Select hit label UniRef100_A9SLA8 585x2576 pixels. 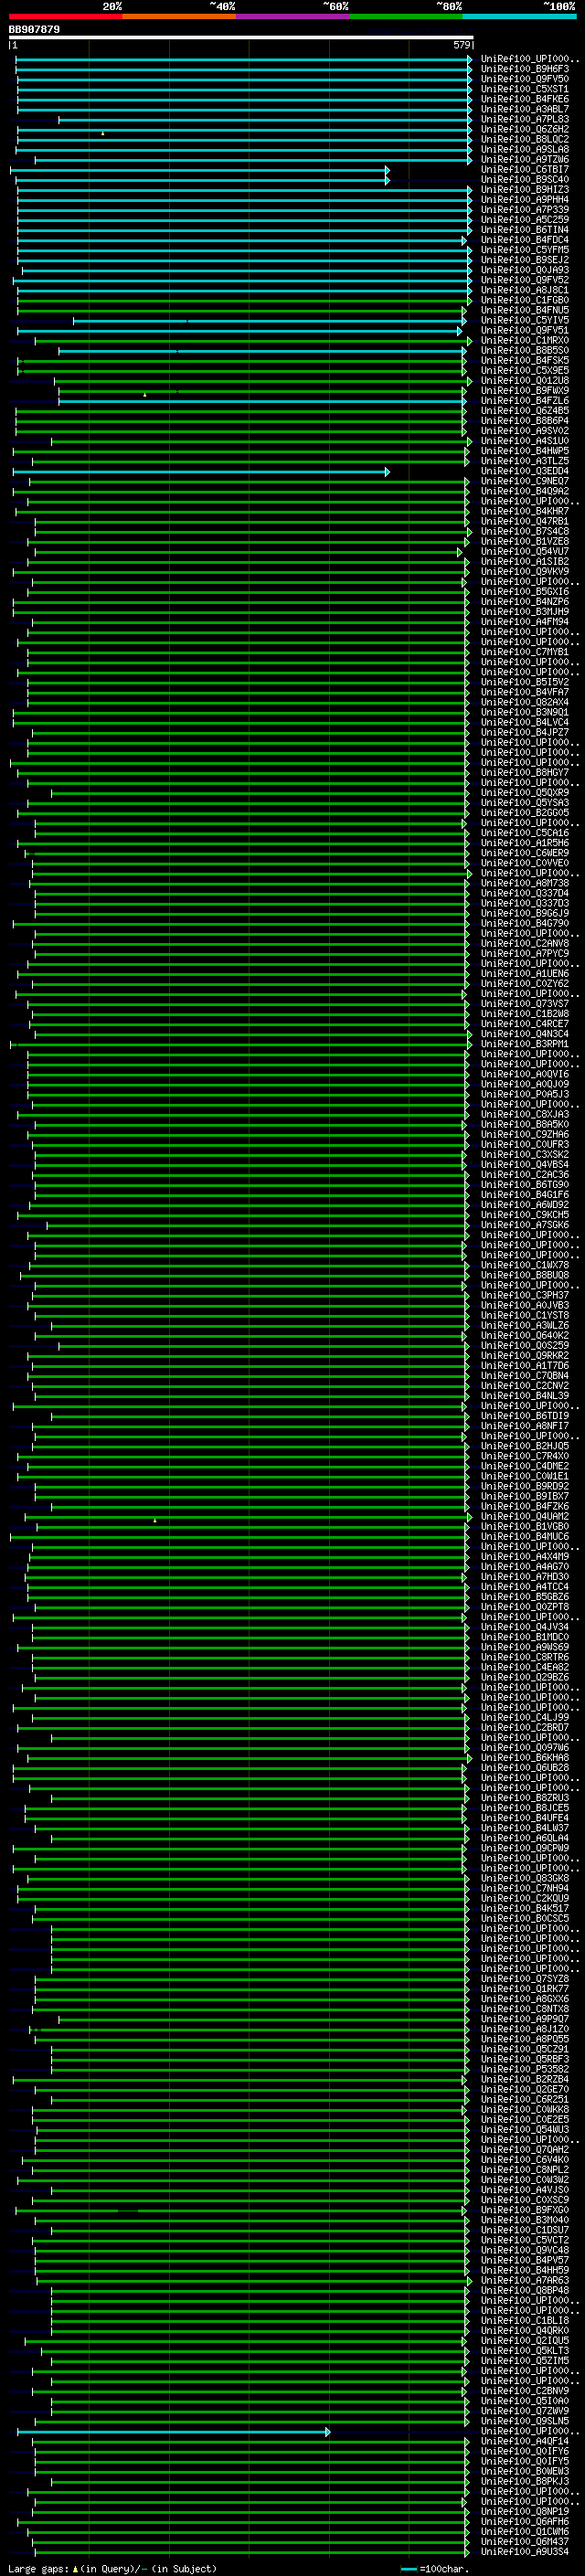point(524,149)
